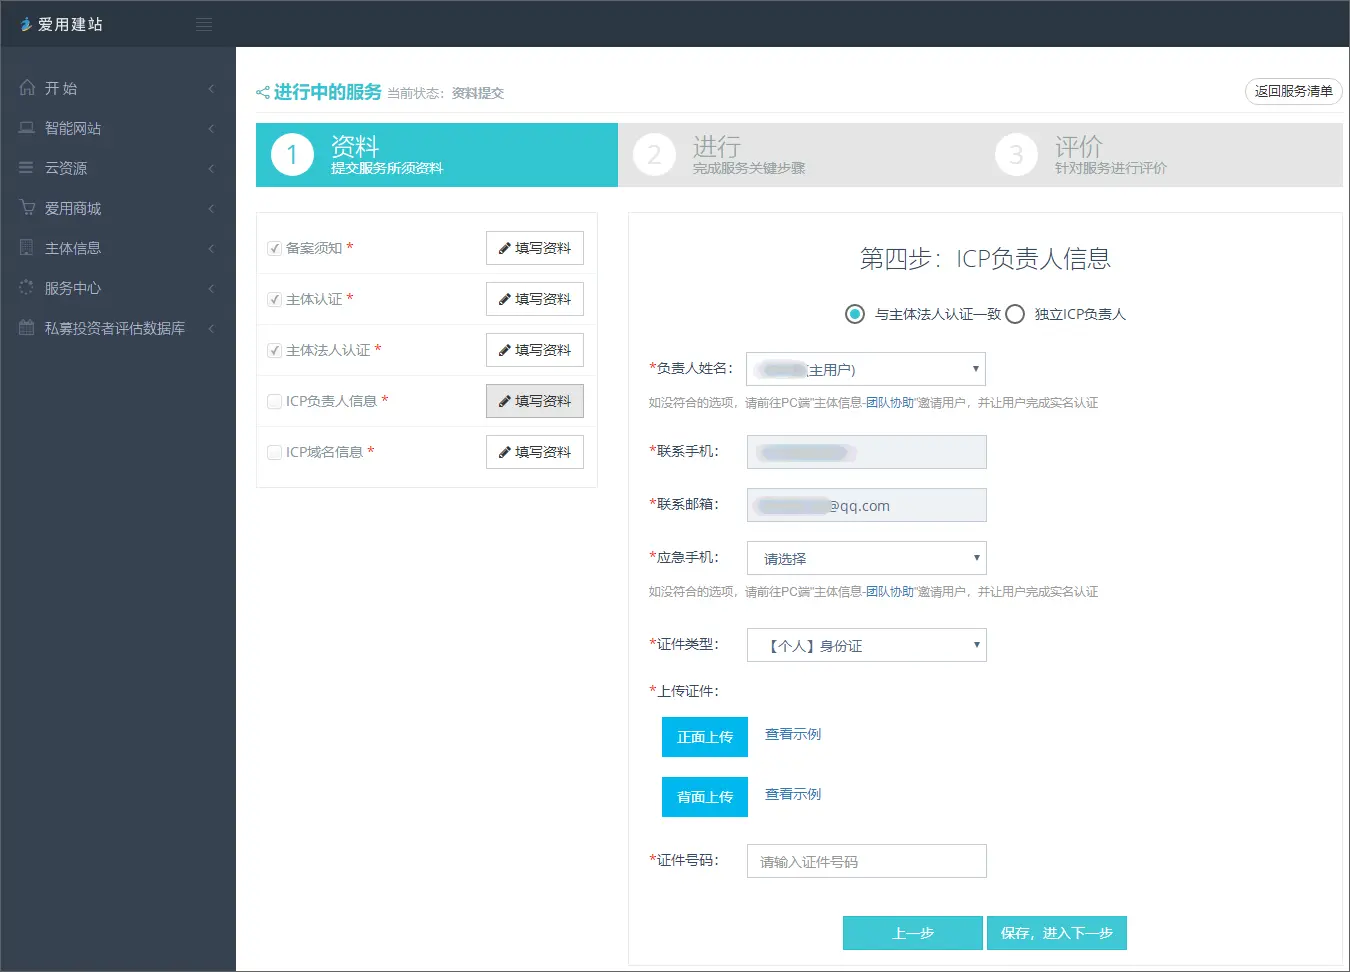
Task: Click the laptop icon beside 智能网站
Action: [27, 128]
